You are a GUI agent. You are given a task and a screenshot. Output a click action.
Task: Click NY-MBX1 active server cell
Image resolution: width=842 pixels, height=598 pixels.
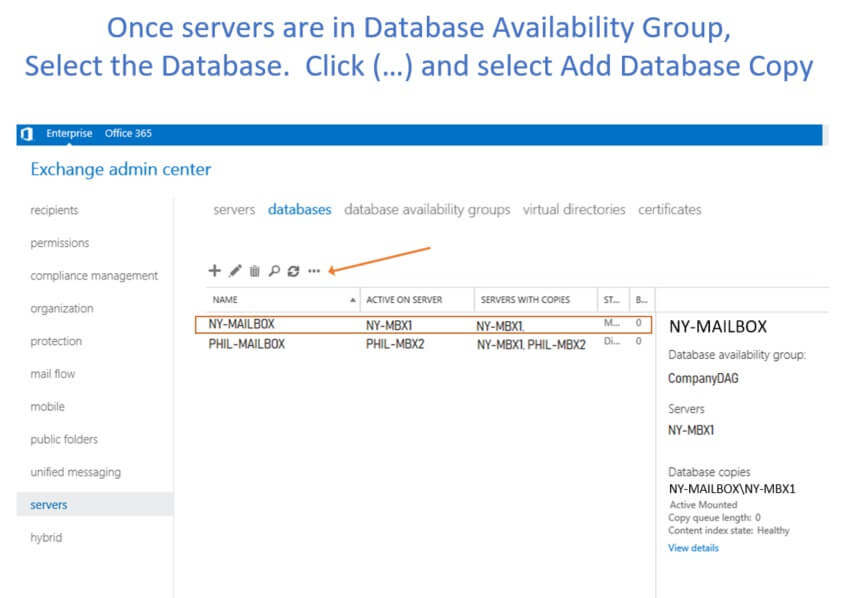pos(389,325)
